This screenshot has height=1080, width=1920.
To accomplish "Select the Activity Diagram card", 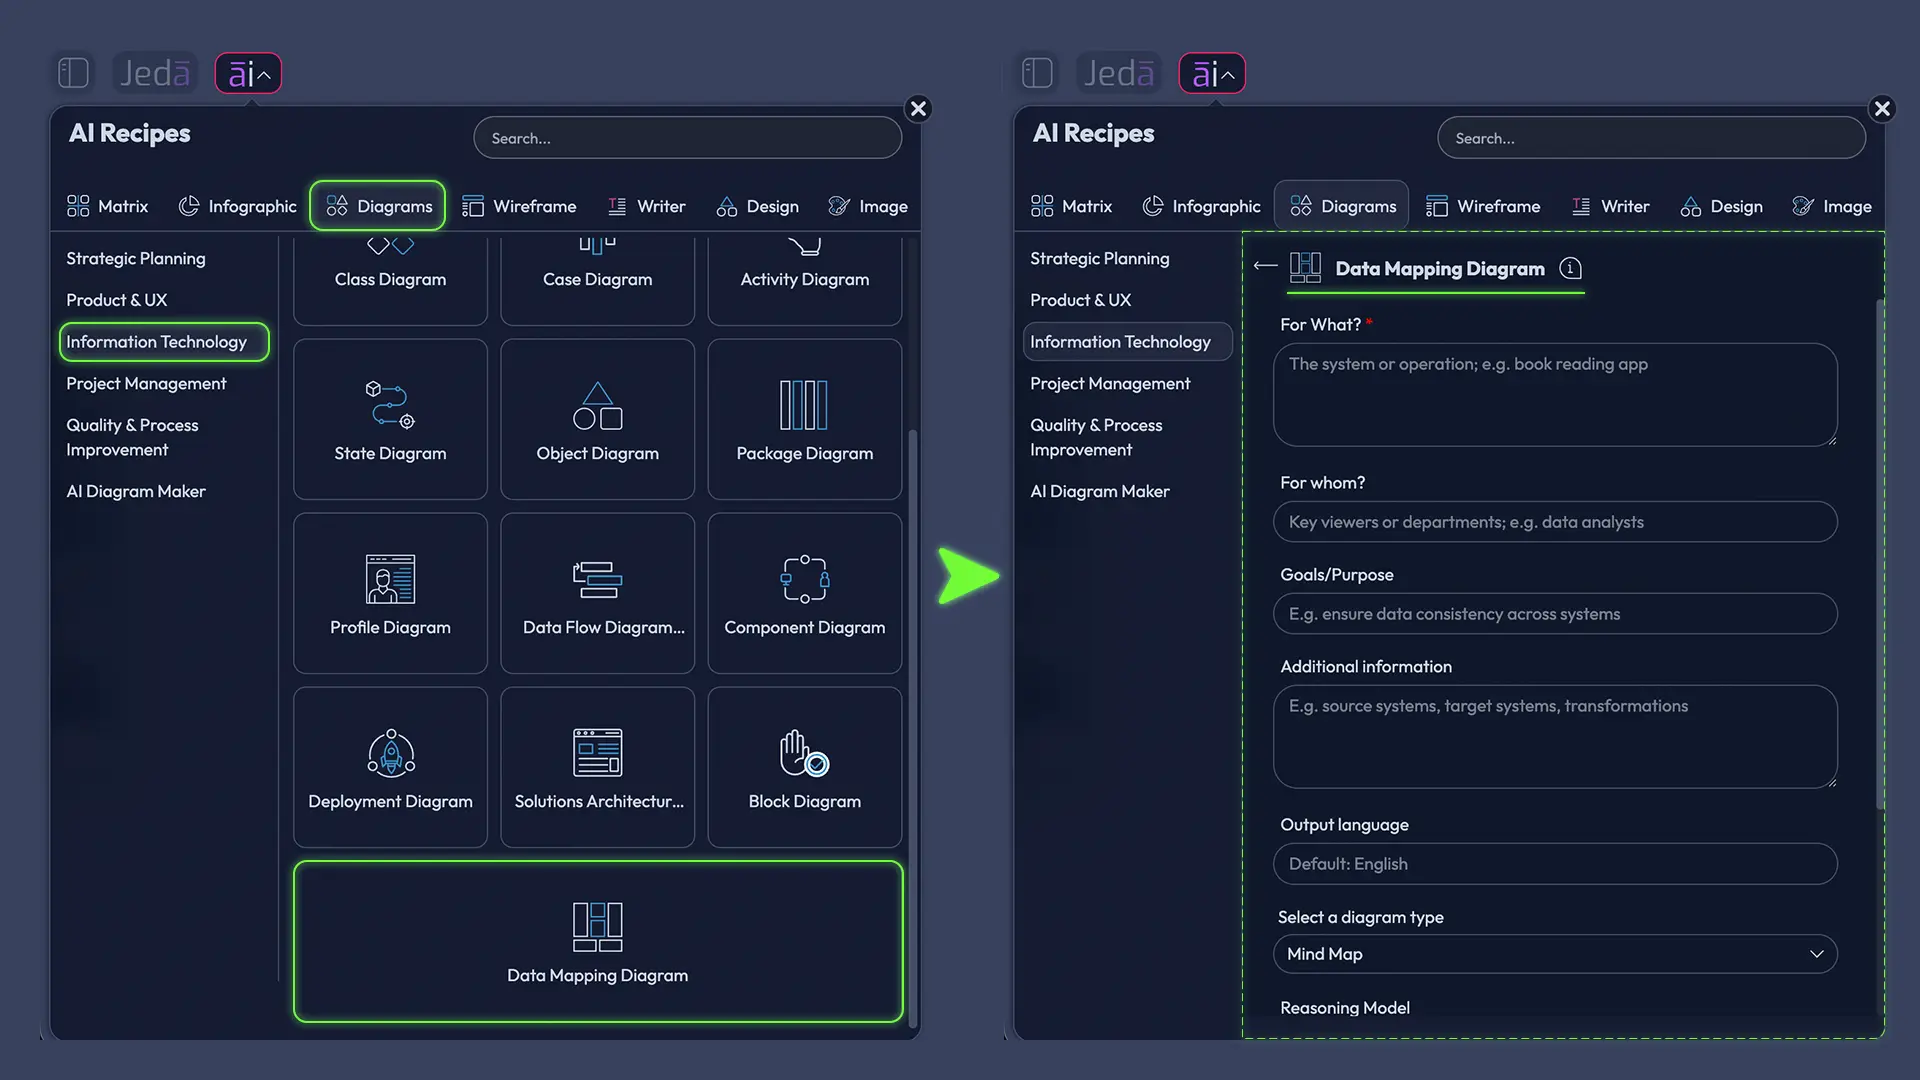I will tap(805, 279).
